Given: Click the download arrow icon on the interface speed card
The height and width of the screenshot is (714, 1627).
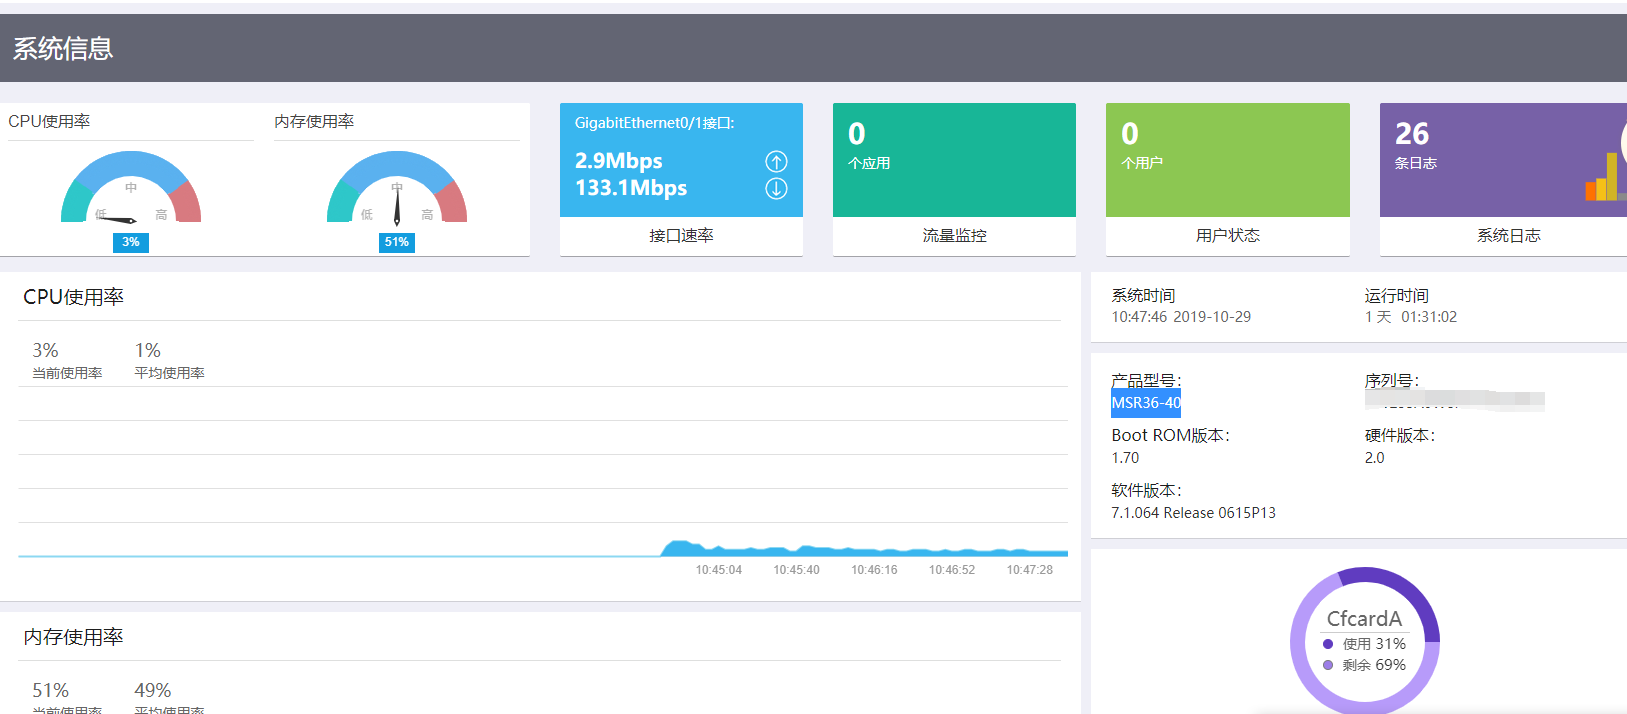Looking at the screenshot, I should pos(776,188).
